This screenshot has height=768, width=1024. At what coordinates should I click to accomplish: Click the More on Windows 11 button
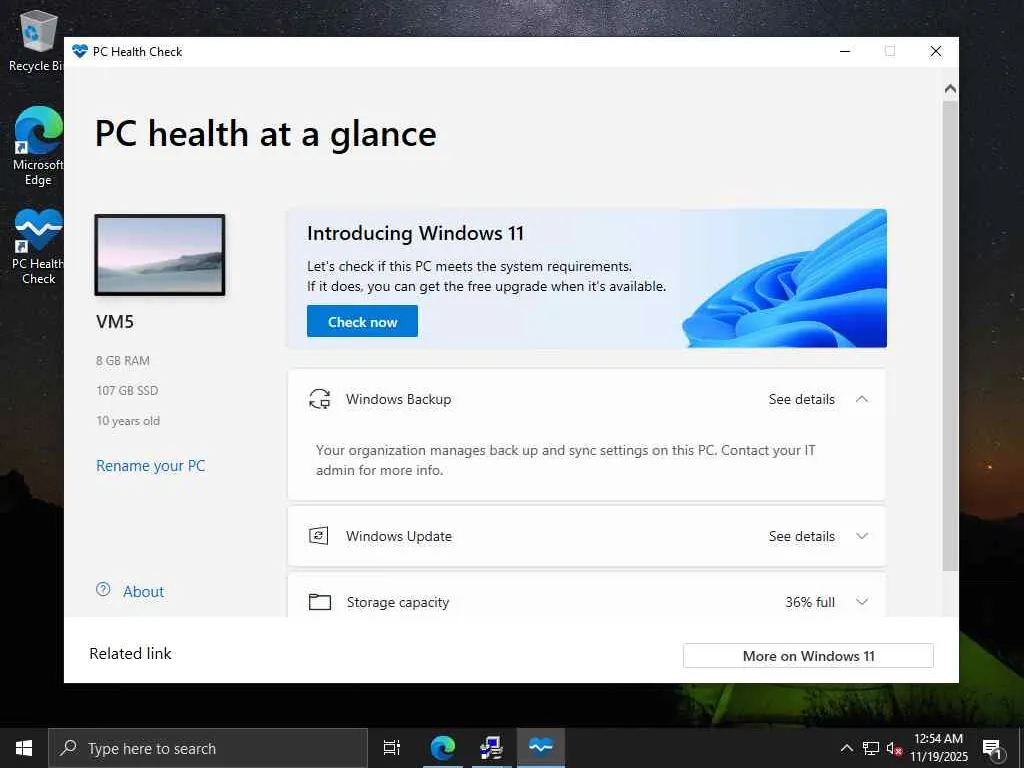coord(808,656)
